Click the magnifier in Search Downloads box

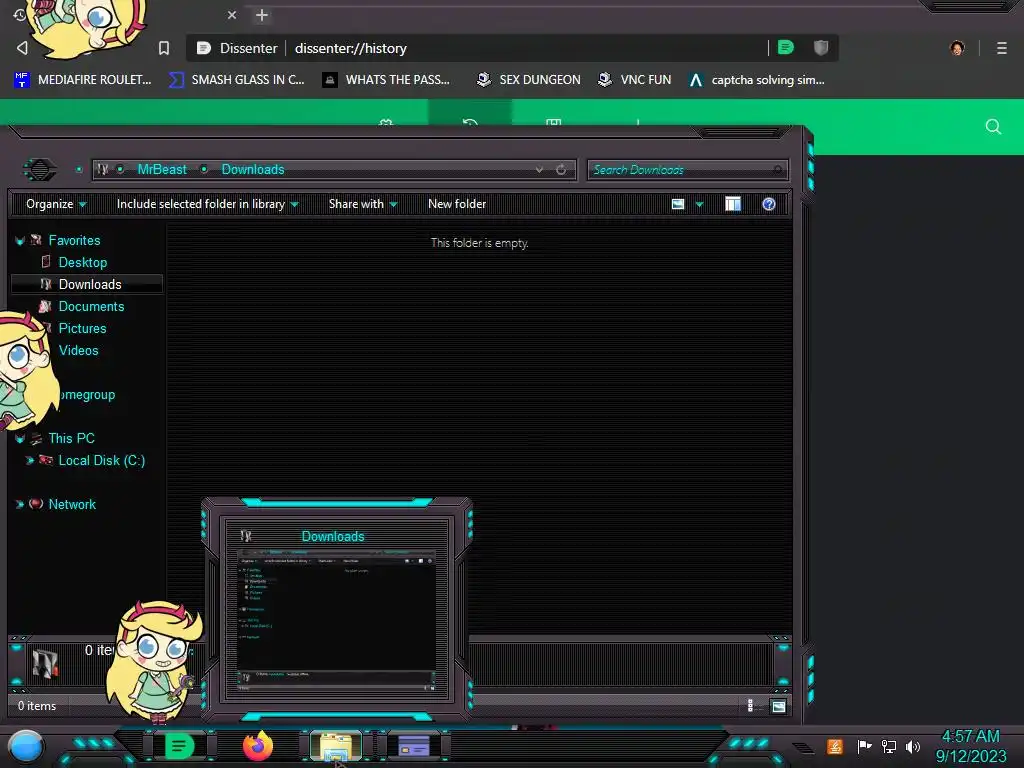(x=778, y=170)
